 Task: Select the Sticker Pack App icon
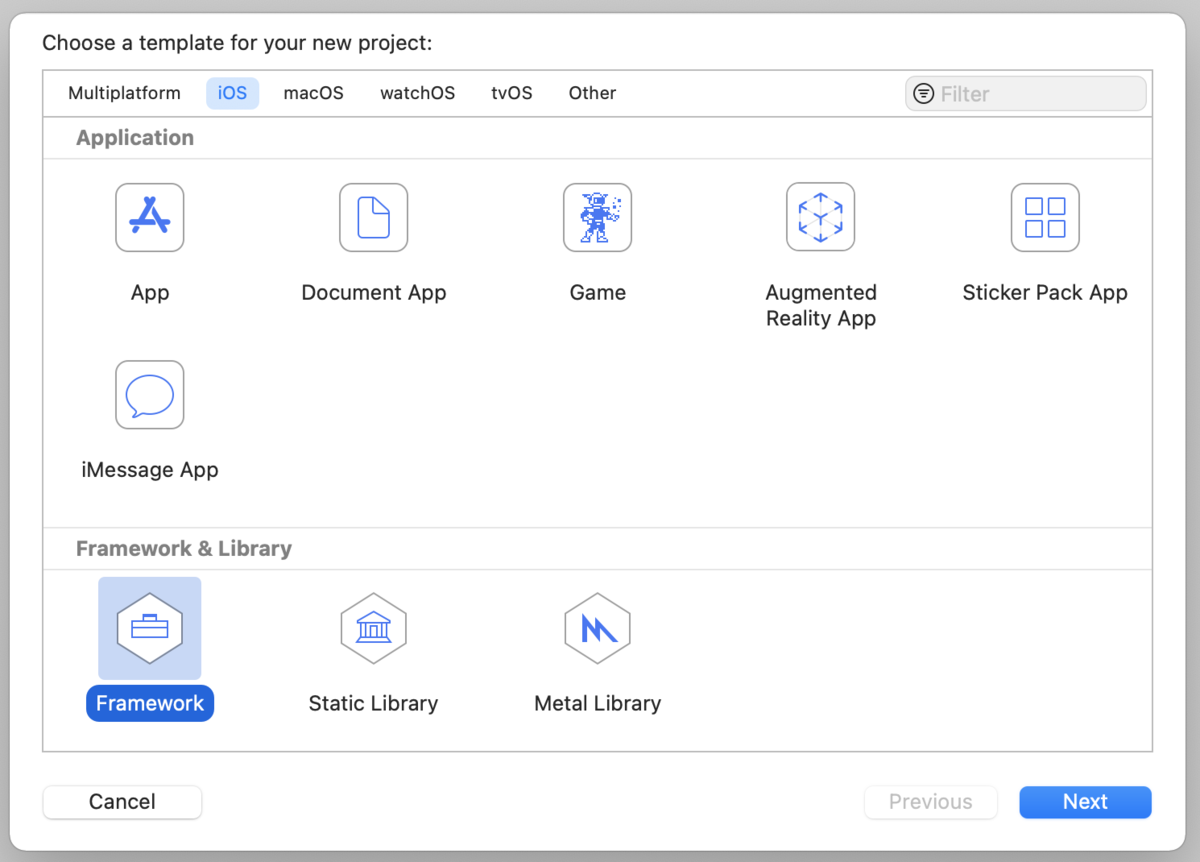1045,217
